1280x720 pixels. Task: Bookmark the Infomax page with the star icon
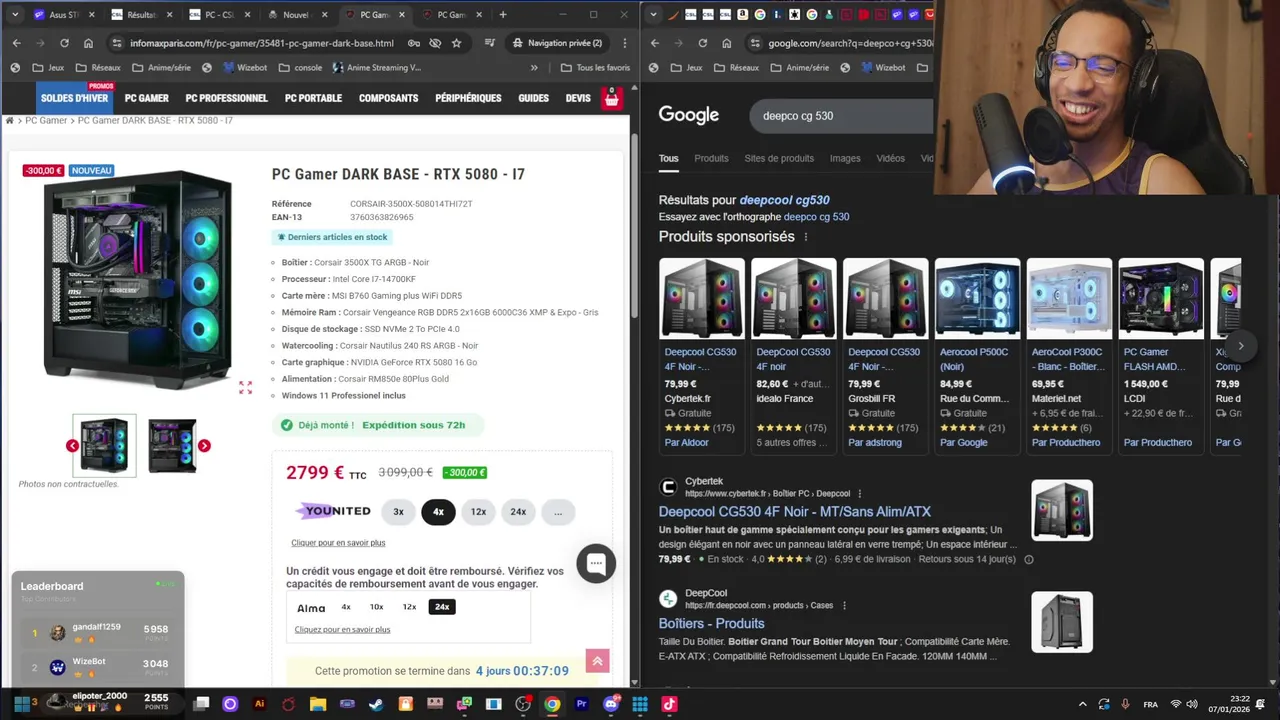point(457,43)
